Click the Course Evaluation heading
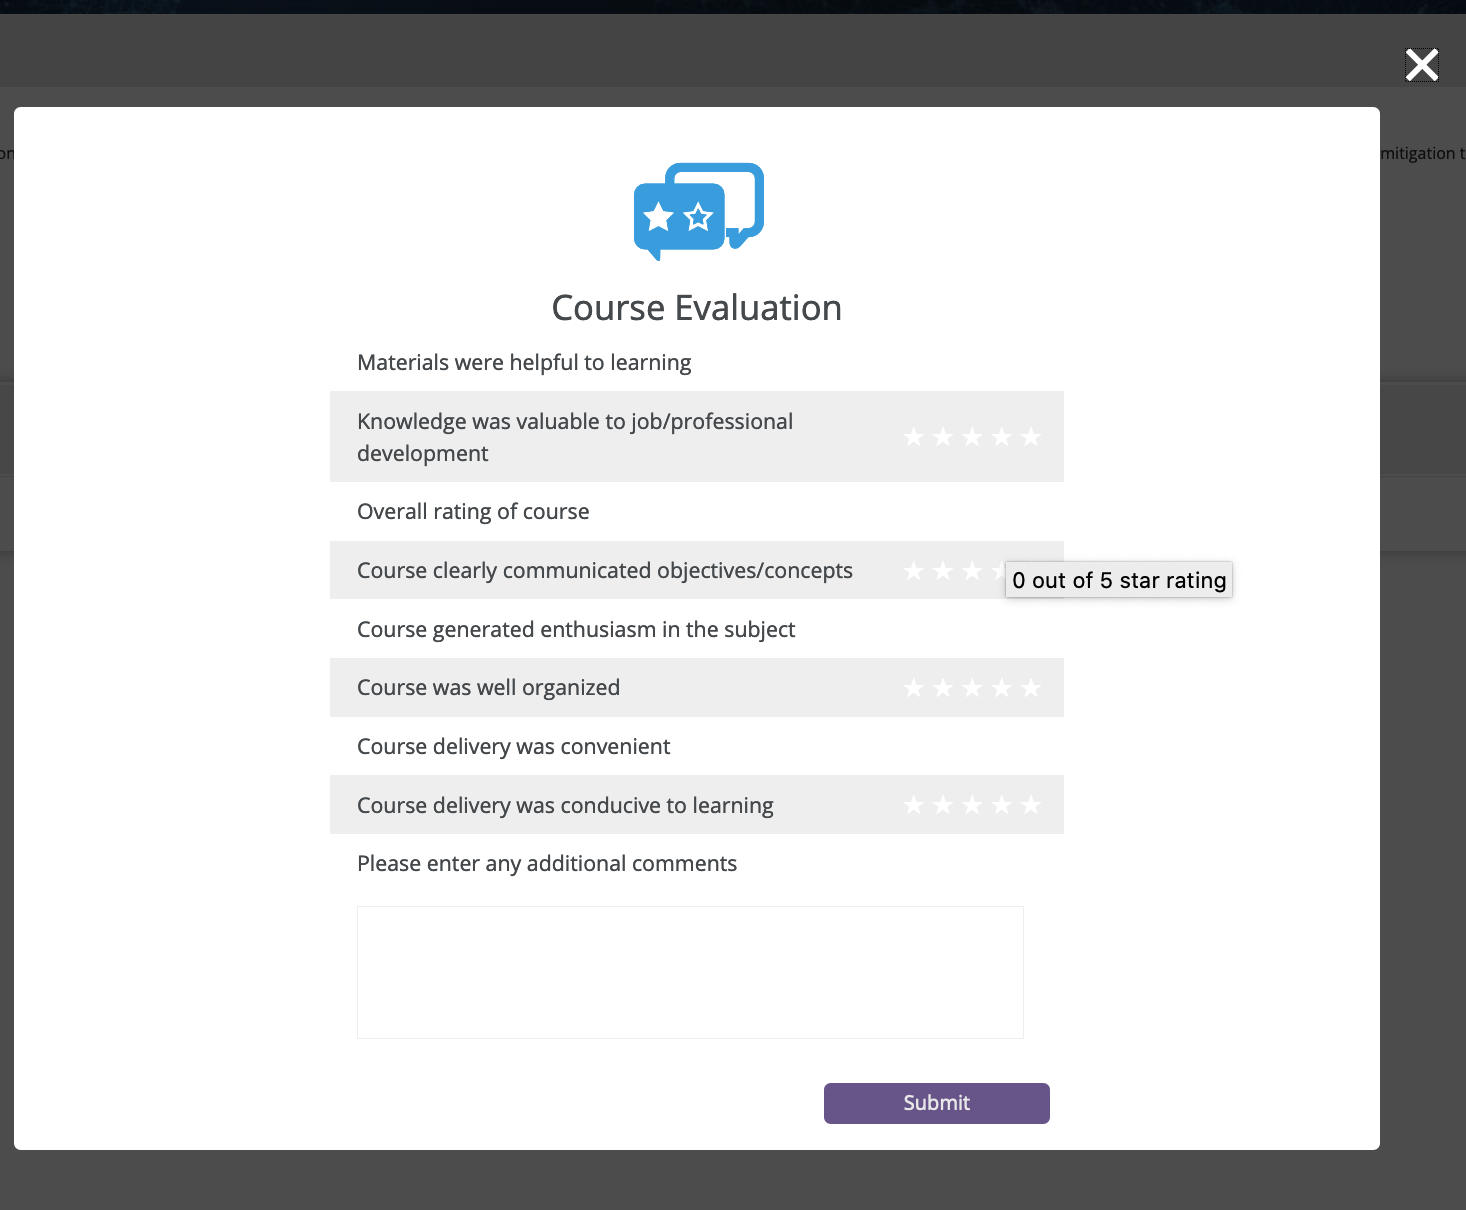Screen dimensions: 1466x1210 pyautogui.click(x=697, y=308)
